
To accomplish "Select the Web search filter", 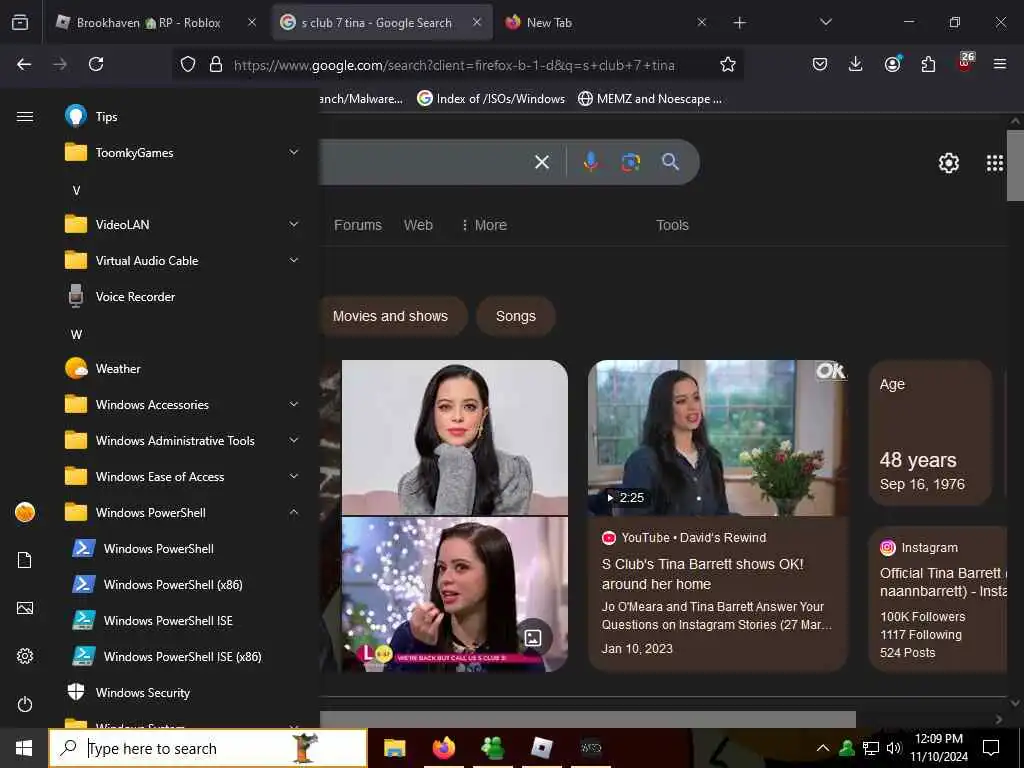I will point(418,225).
